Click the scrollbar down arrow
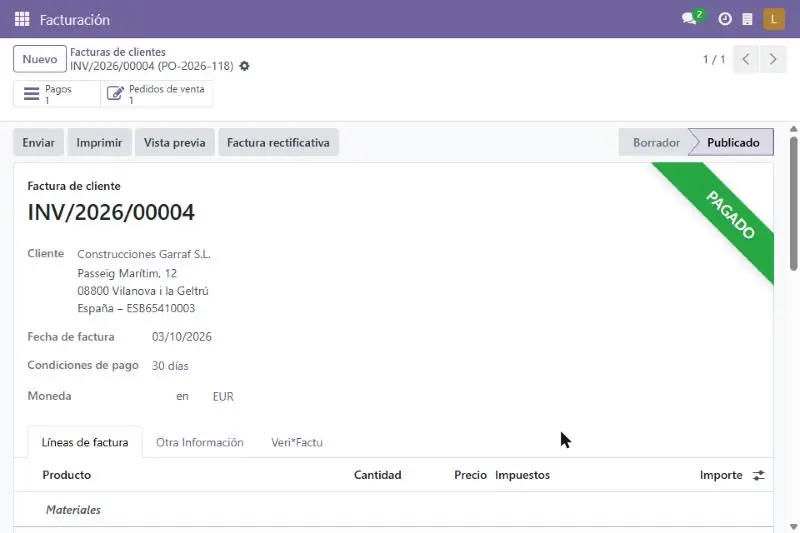The height and width of the screenshot is (533, 800). click(x=793, y=526)
